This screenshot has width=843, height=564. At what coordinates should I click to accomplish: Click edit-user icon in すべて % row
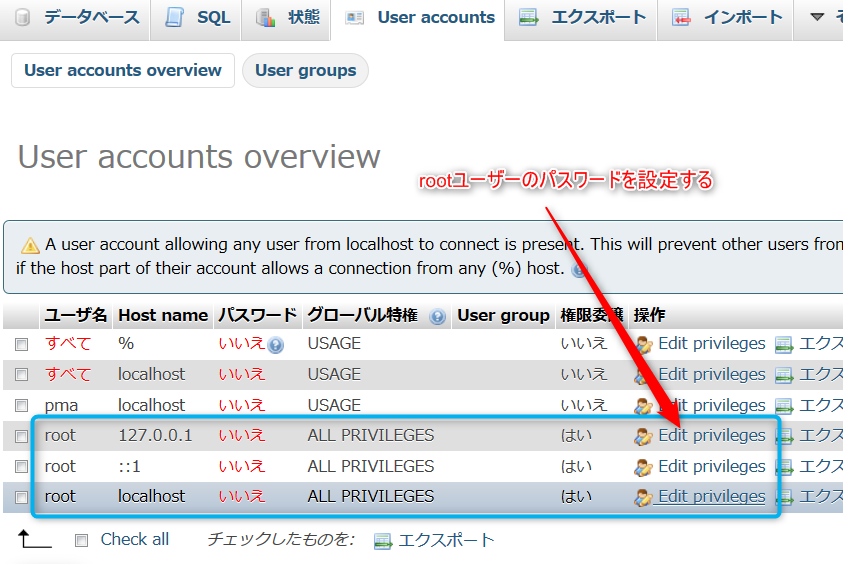click(x=644, y=345)
